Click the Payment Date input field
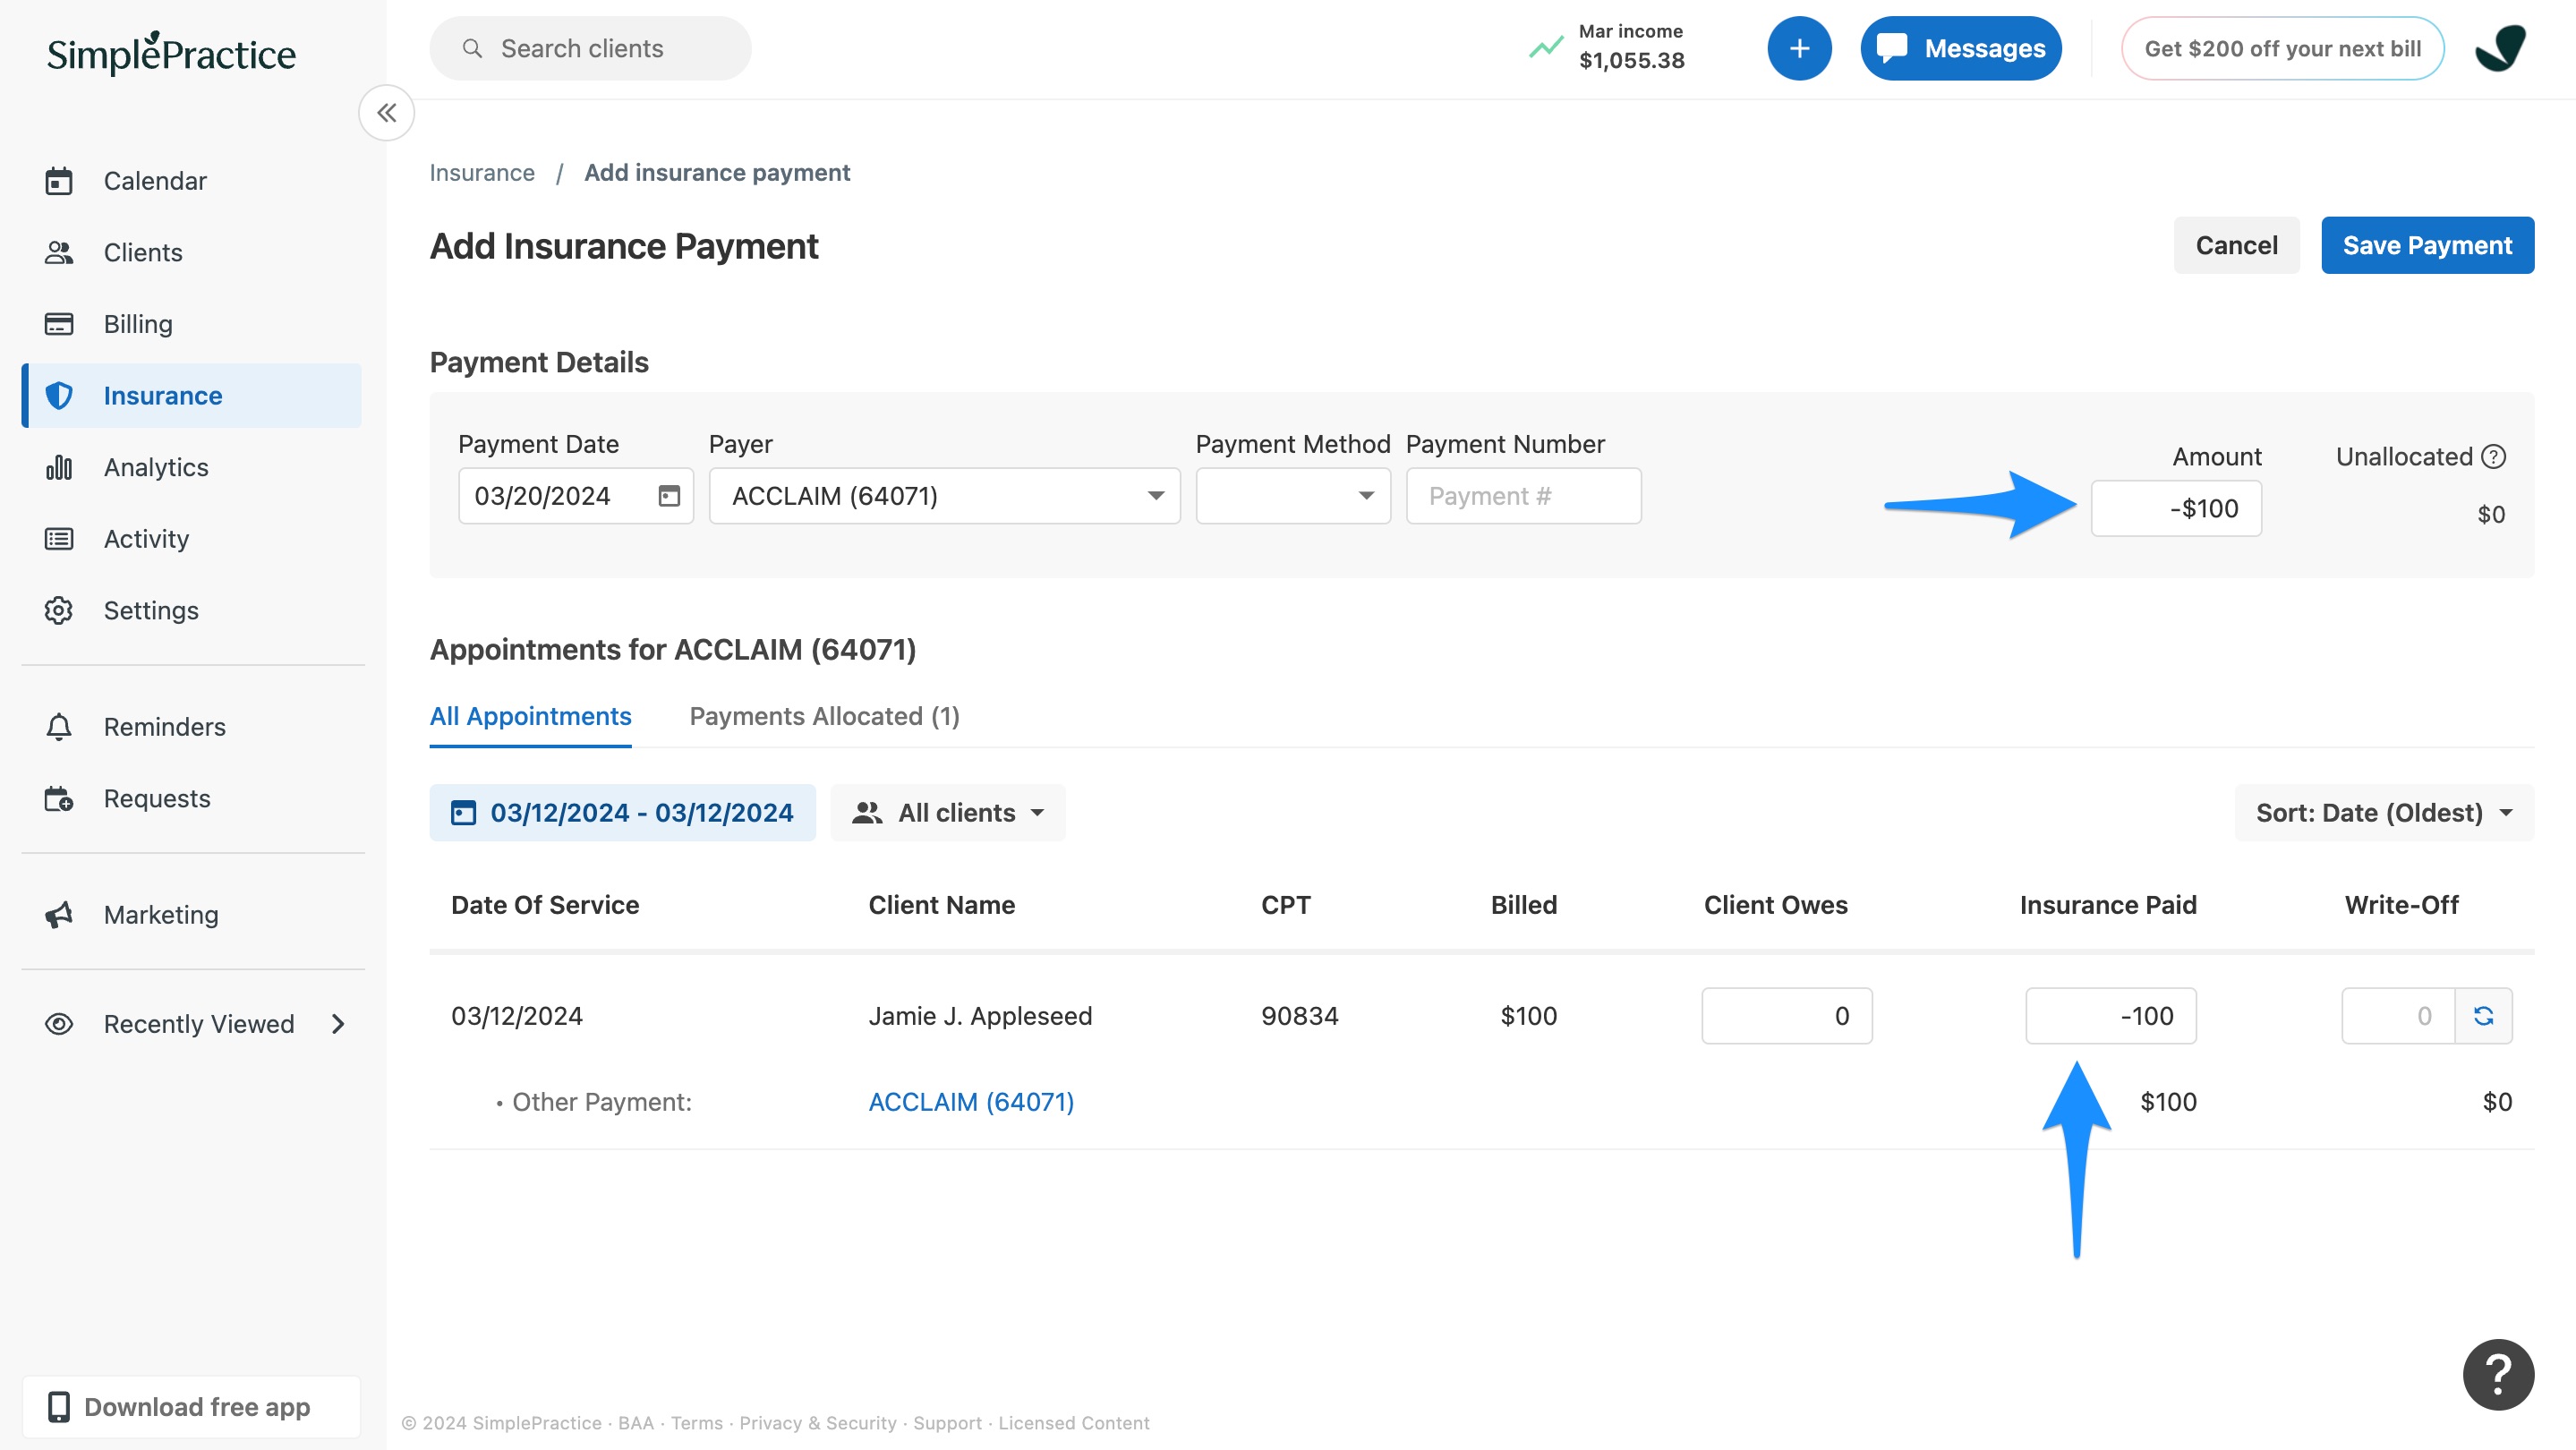 [x=575, y=496]
